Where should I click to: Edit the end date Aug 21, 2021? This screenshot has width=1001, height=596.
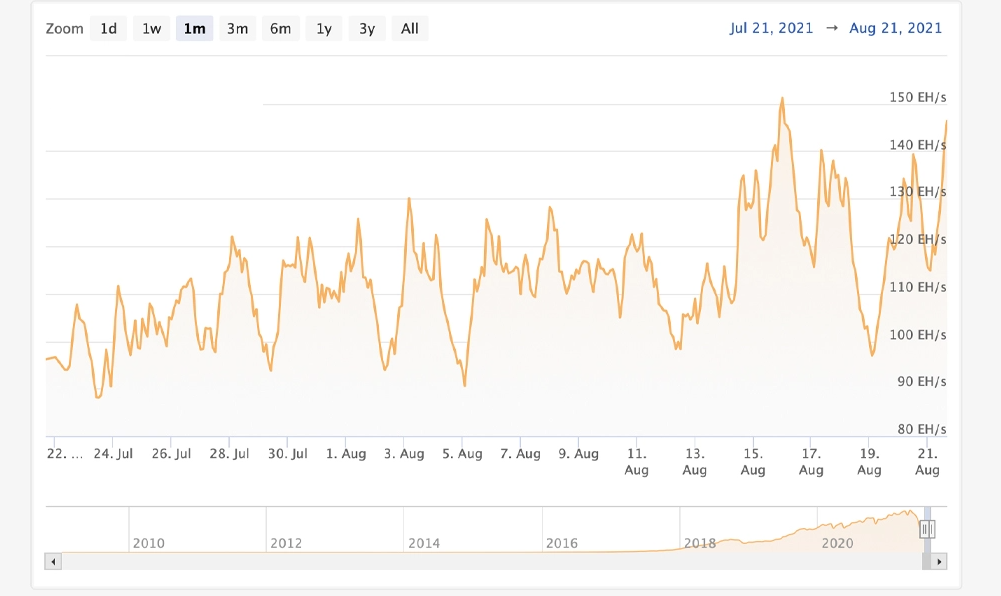(x=895, y=28)
